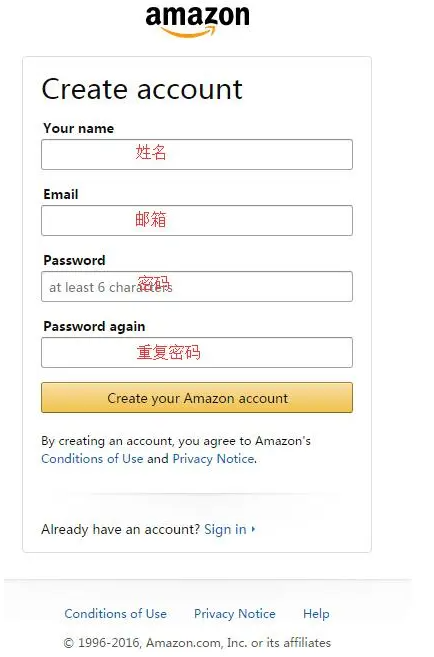Open footer Privacy Notice link
Screen dimensions: 434x657
click(x=235, y=614)
